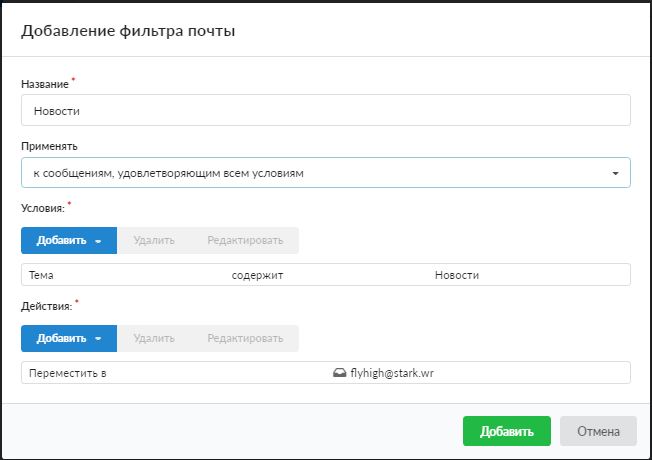Click the combo box text about всем условиям
Screen dimensions: 652x460
168,174
